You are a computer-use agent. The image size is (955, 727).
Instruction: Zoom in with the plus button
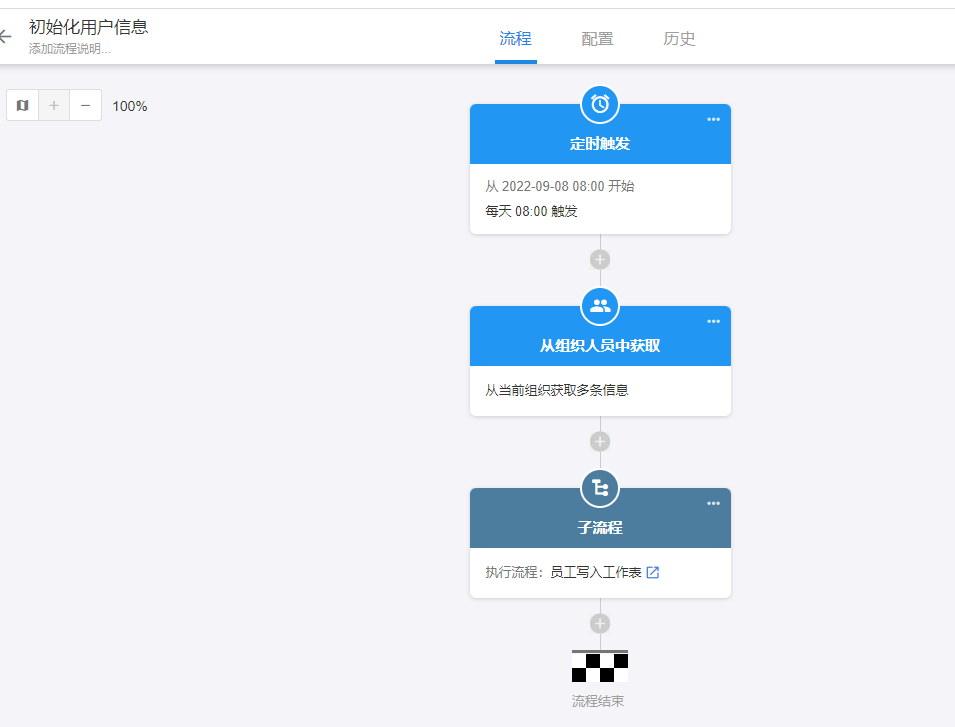point(54,105)
